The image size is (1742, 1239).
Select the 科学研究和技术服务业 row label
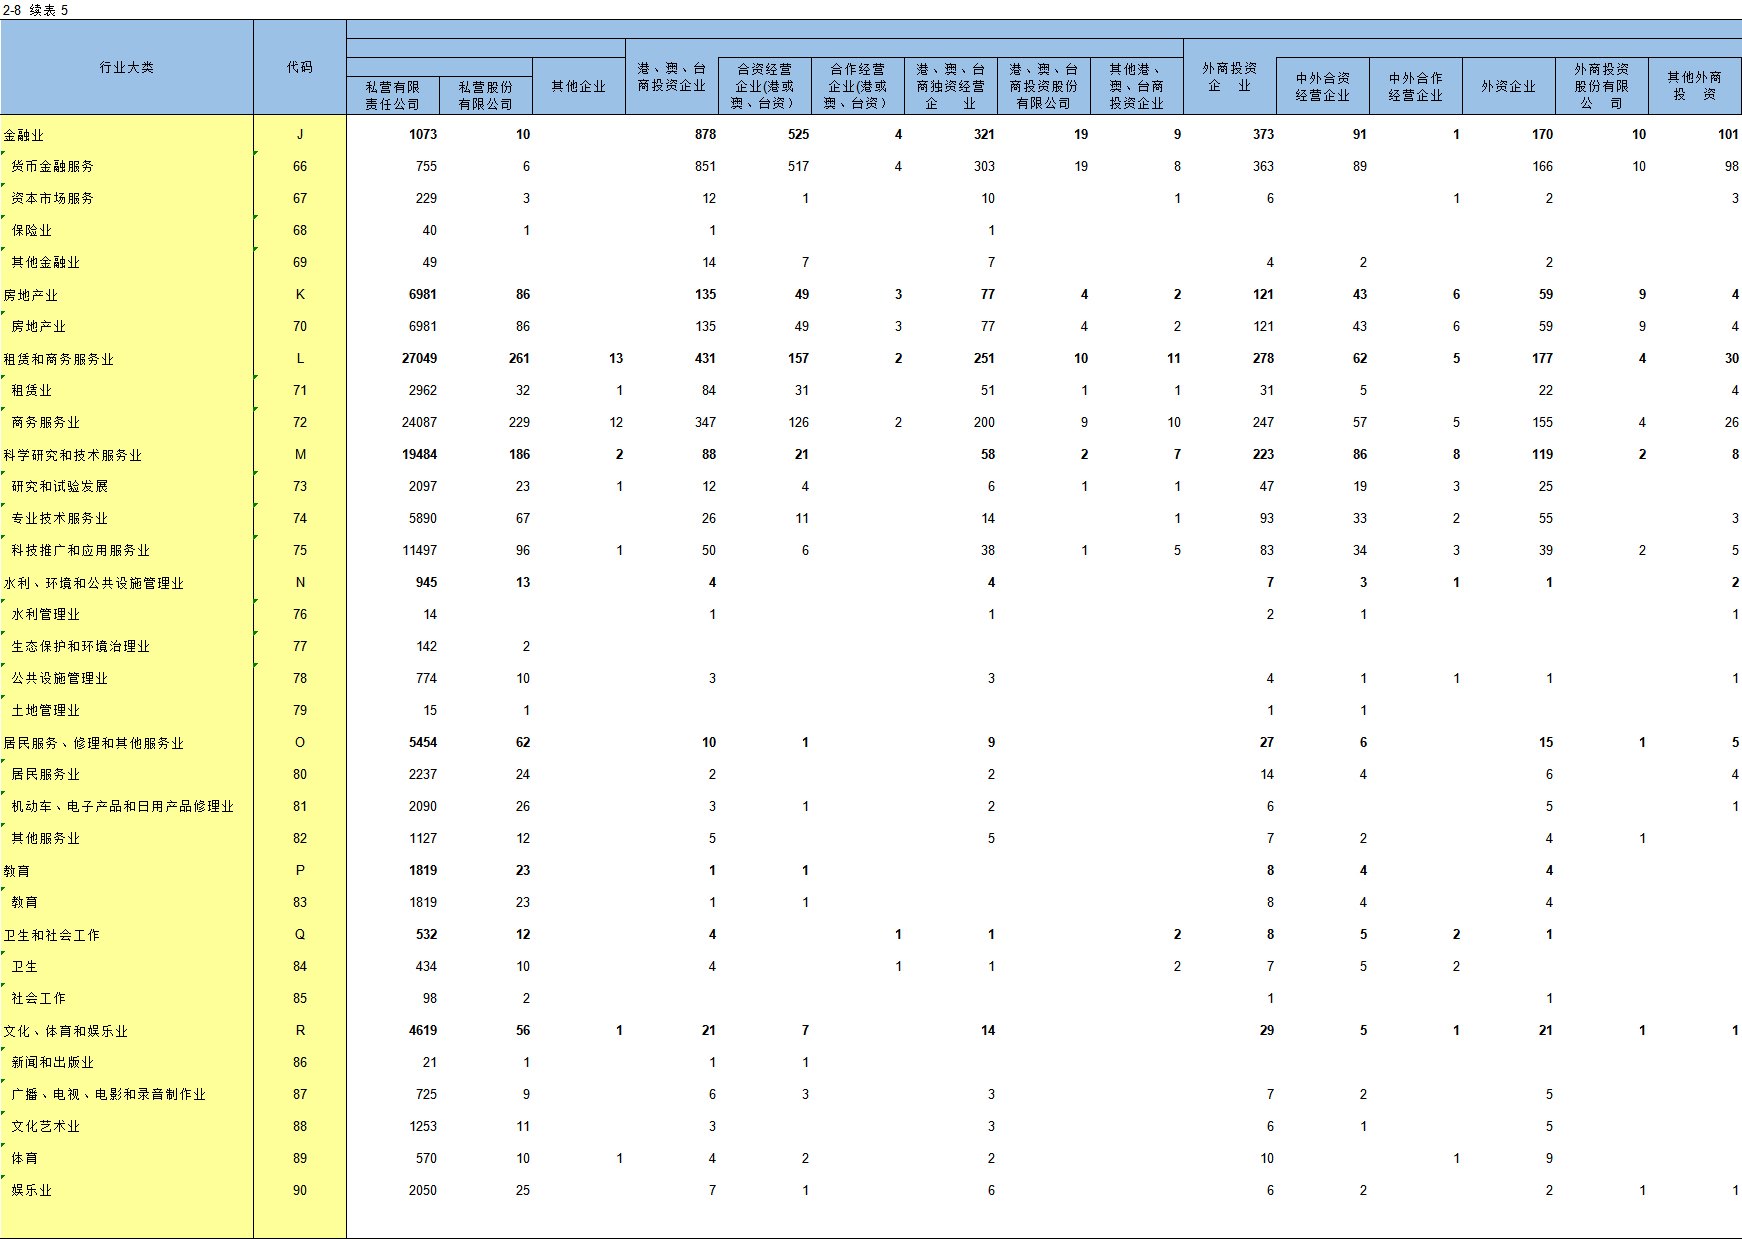pyautogui.click(x=73, y=455)
